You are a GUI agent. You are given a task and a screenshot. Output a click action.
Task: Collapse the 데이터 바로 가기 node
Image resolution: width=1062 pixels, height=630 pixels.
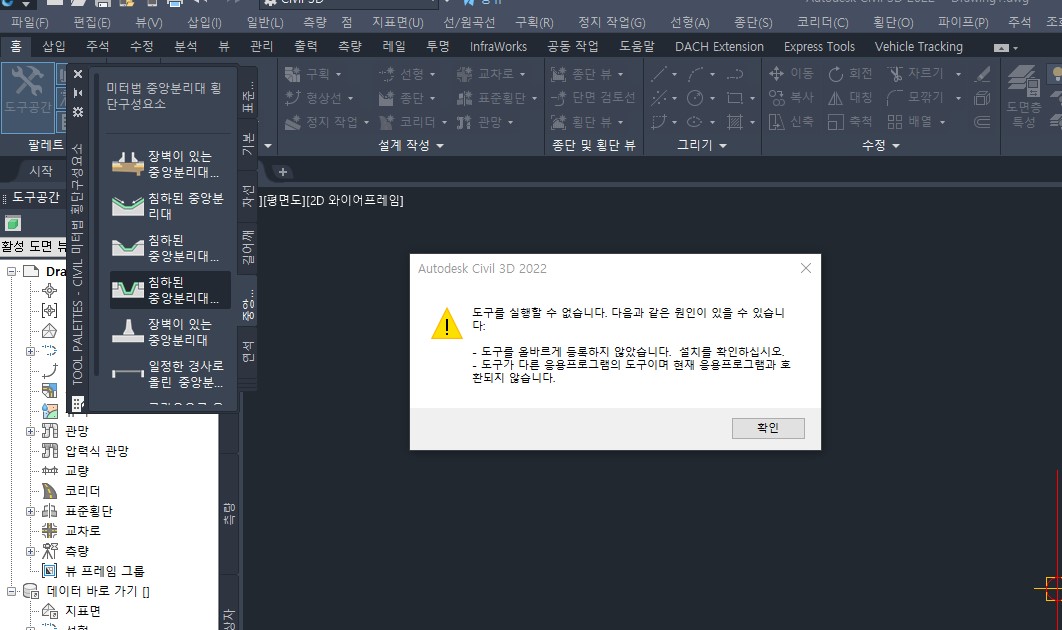pos(13,591)
